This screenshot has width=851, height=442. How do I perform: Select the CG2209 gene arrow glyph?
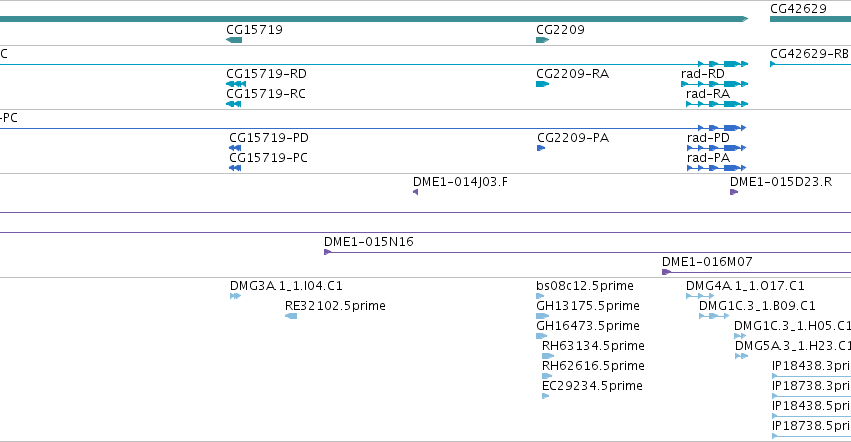543,40
